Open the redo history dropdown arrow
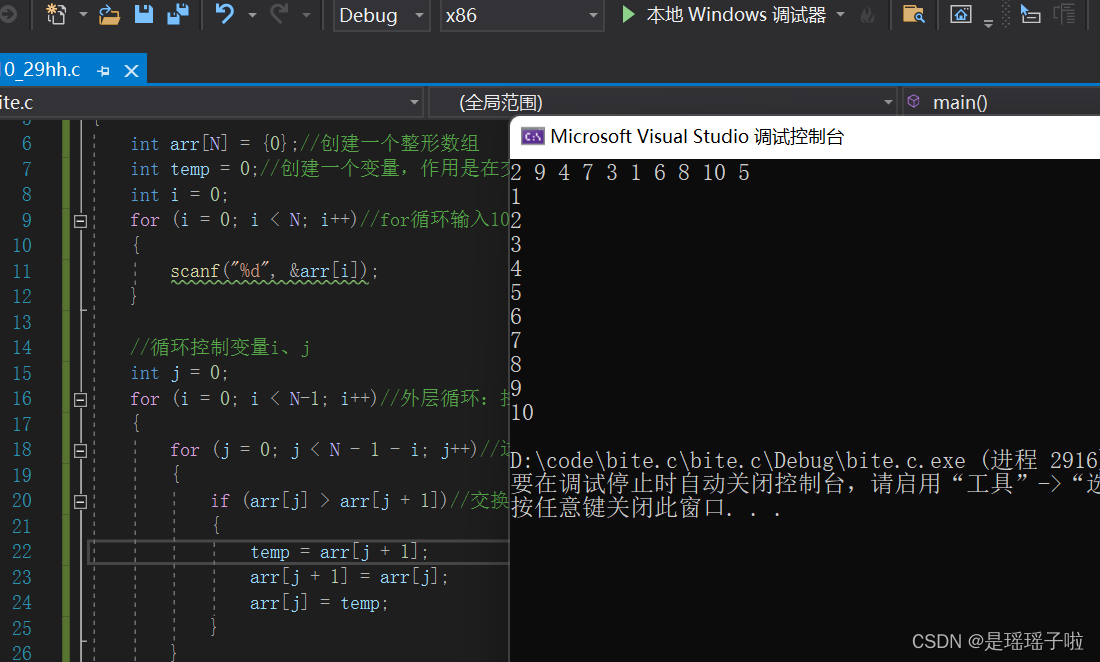The height and width of the screenshot is (662, 1100). (306, 15)
